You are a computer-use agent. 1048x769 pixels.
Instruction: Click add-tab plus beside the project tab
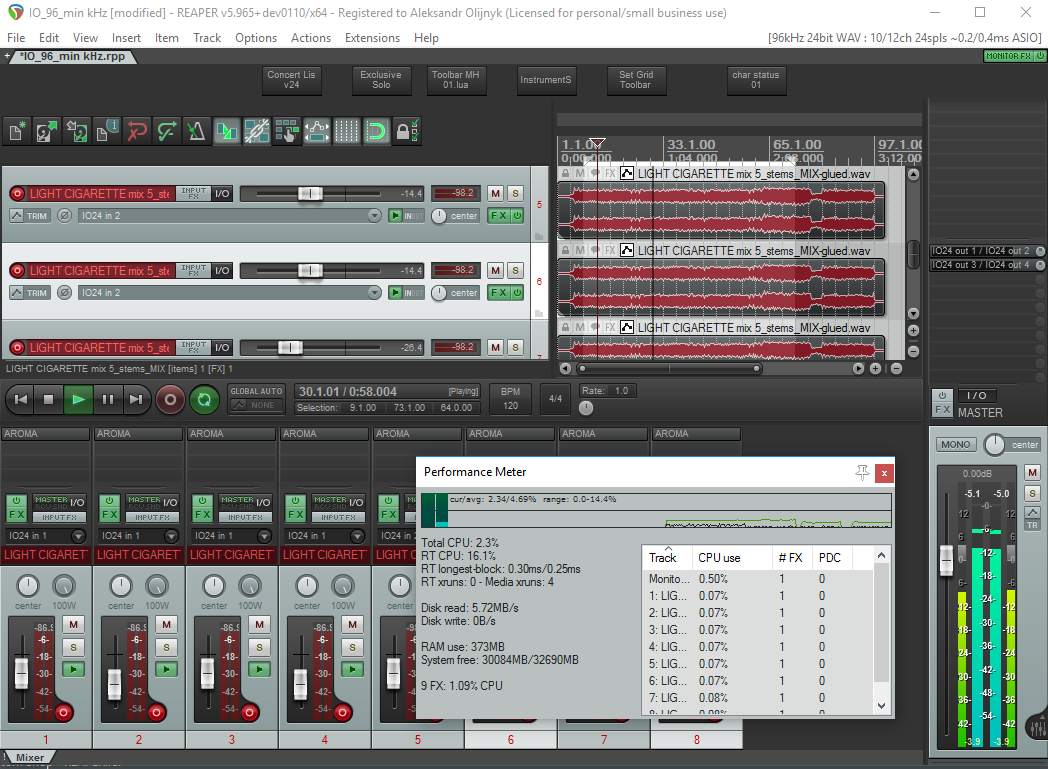pos(7,56)
